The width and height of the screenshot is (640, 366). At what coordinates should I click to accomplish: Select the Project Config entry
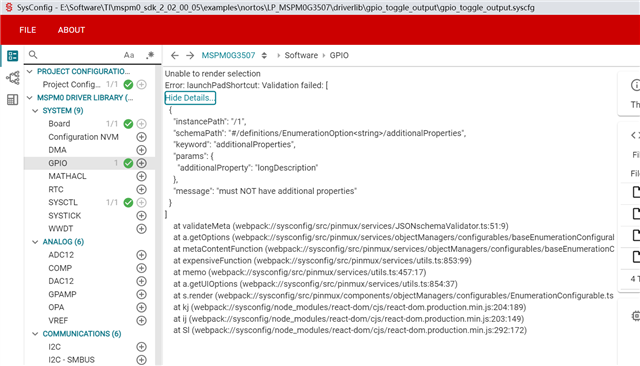pos(71,84)
